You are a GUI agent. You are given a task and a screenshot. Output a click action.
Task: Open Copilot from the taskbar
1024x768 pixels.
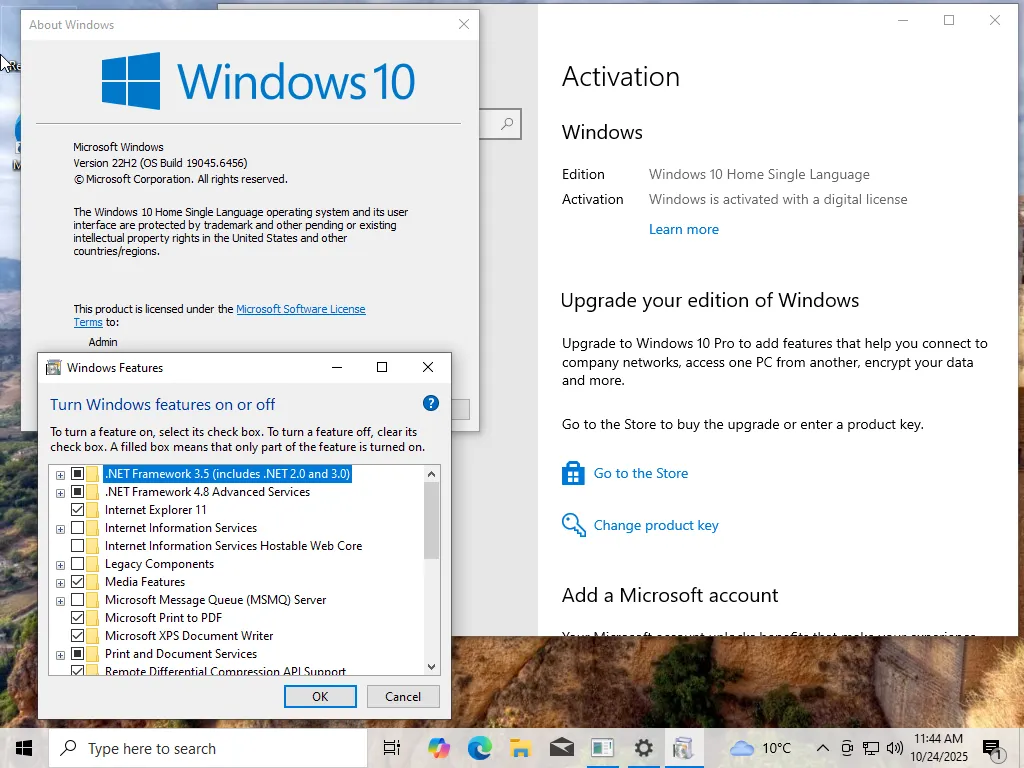[x=439, y=748]
